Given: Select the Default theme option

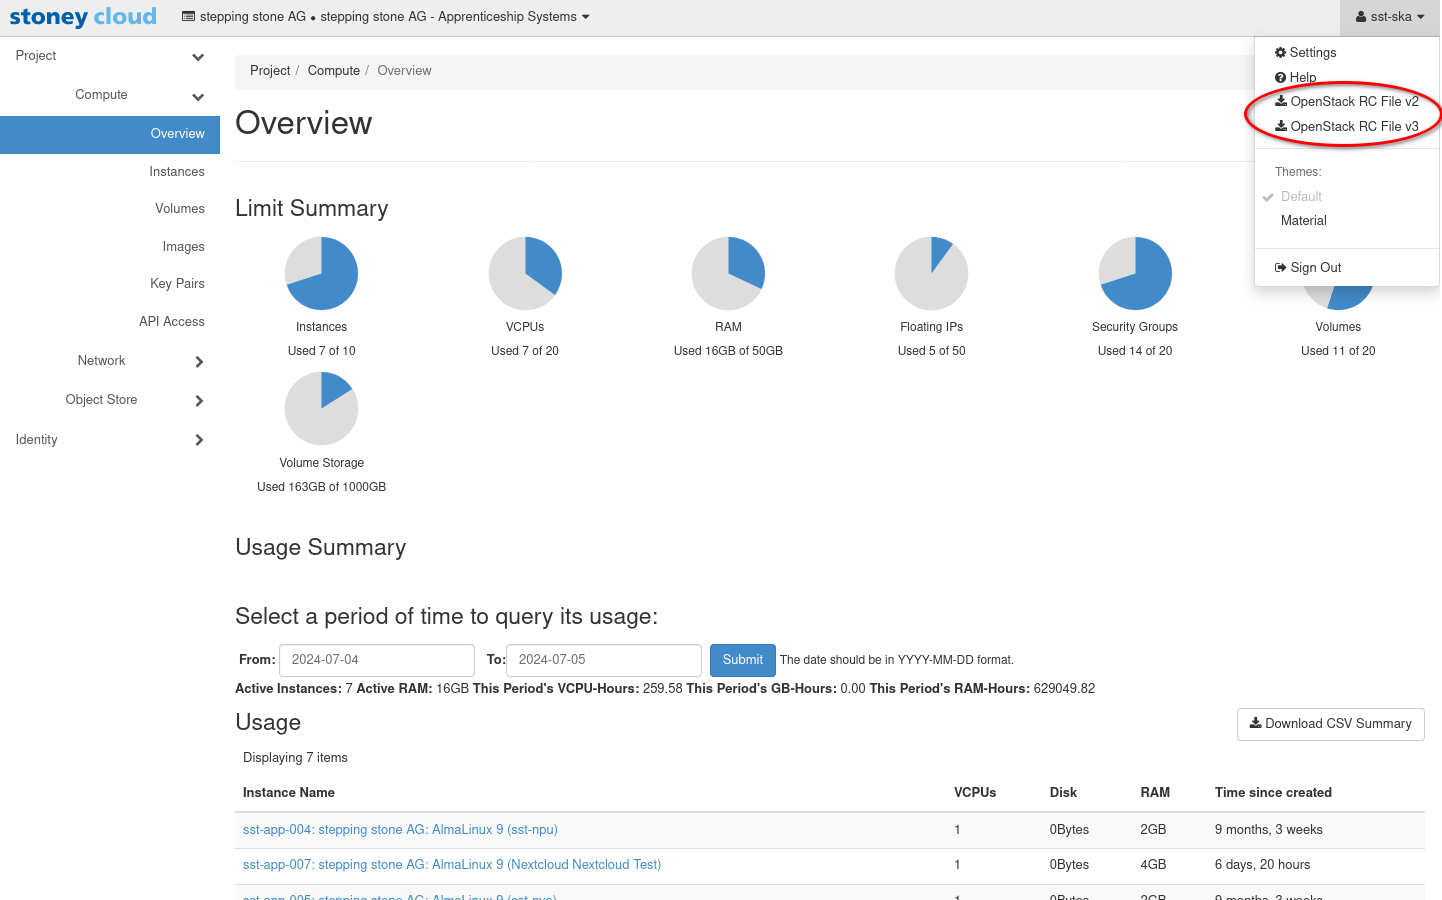Looking at the screenshot, I should 1301,197.
